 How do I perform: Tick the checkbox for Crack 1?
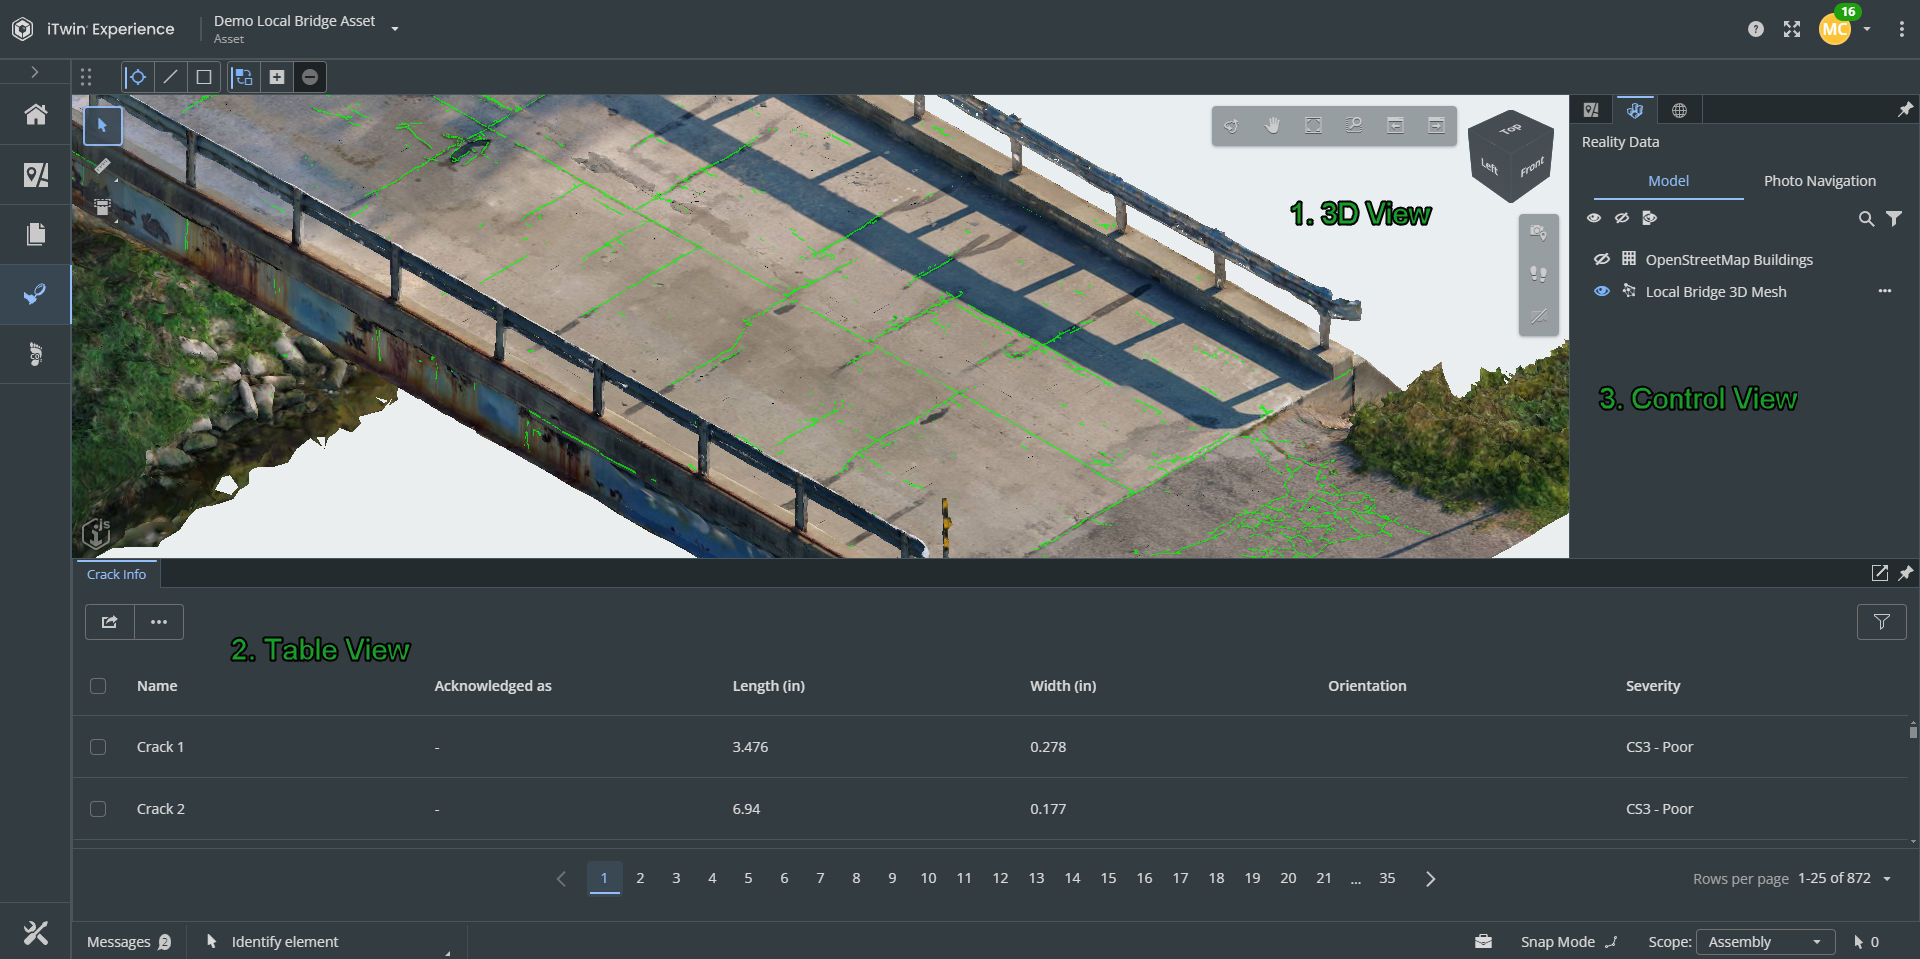click(x=98, y=747)
